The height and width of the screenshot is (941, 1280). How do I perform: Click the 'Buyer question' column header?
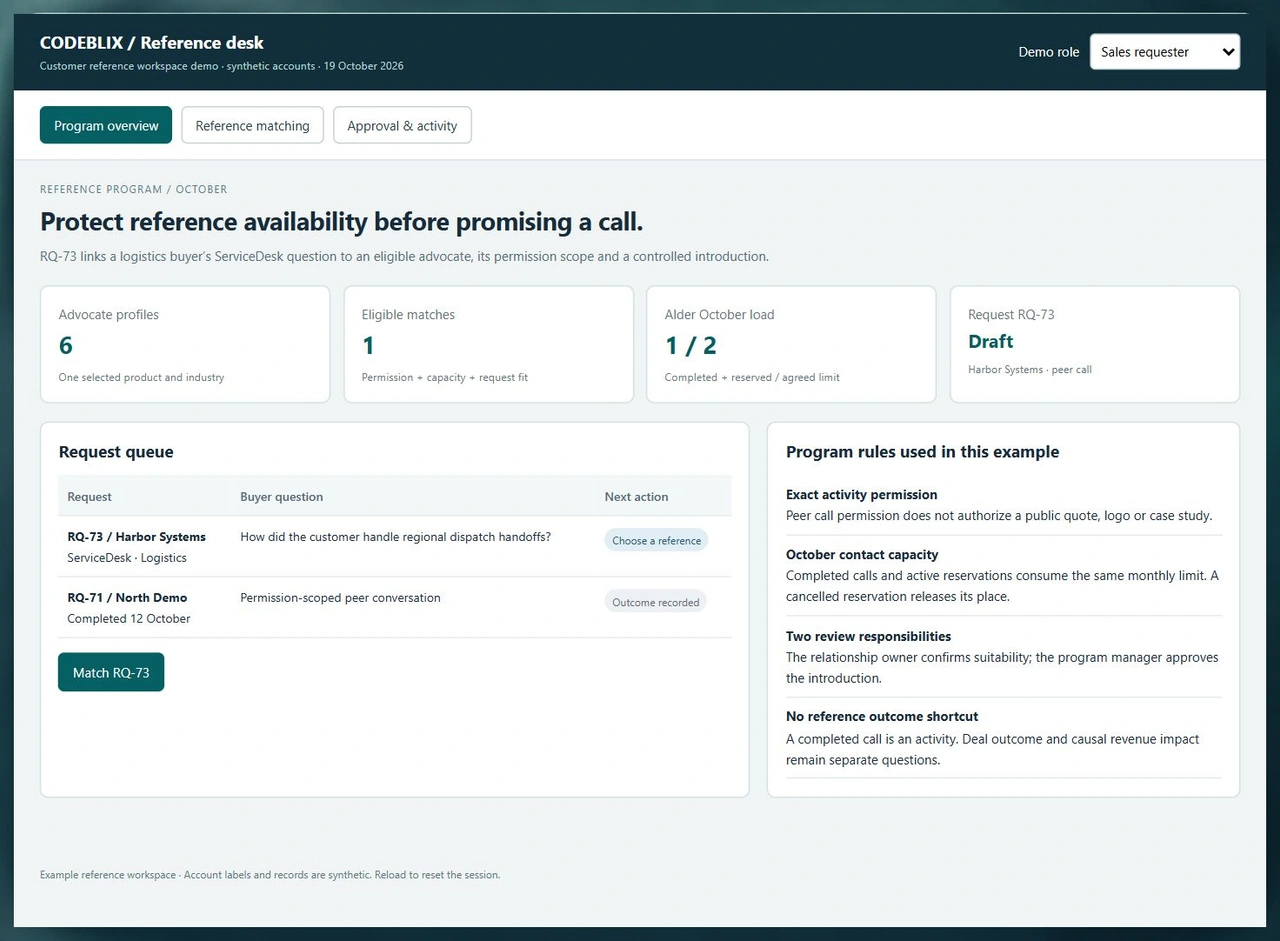281,496
